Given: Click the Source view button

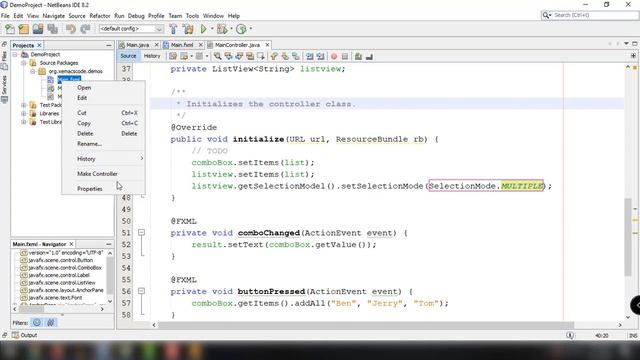Looking at the screenshot, I should coord(128,56).
